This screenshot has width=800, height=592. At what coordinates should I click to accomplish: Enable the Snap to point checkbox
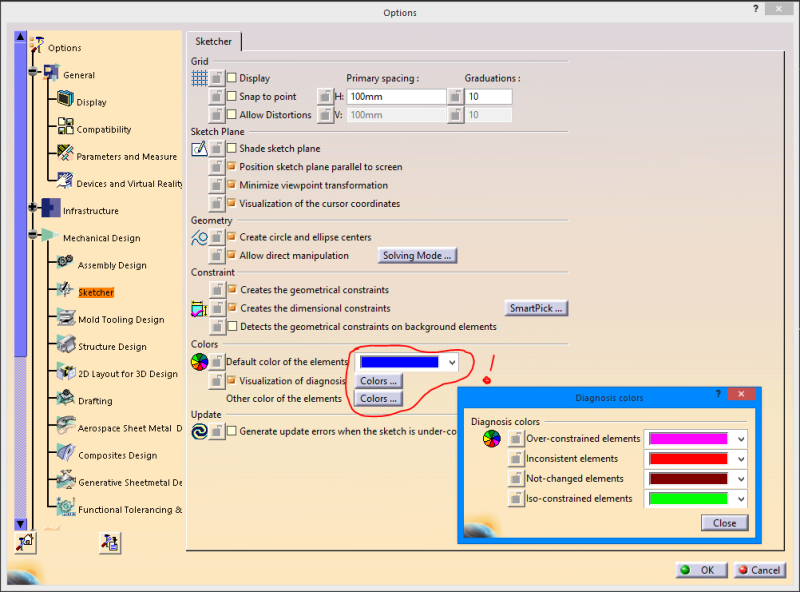232,96
